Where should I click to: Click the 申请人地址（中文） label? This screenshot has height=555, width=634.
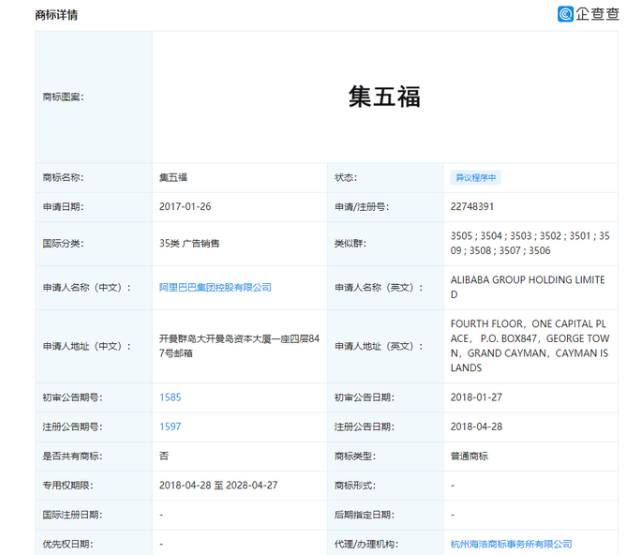pos(87,346)
